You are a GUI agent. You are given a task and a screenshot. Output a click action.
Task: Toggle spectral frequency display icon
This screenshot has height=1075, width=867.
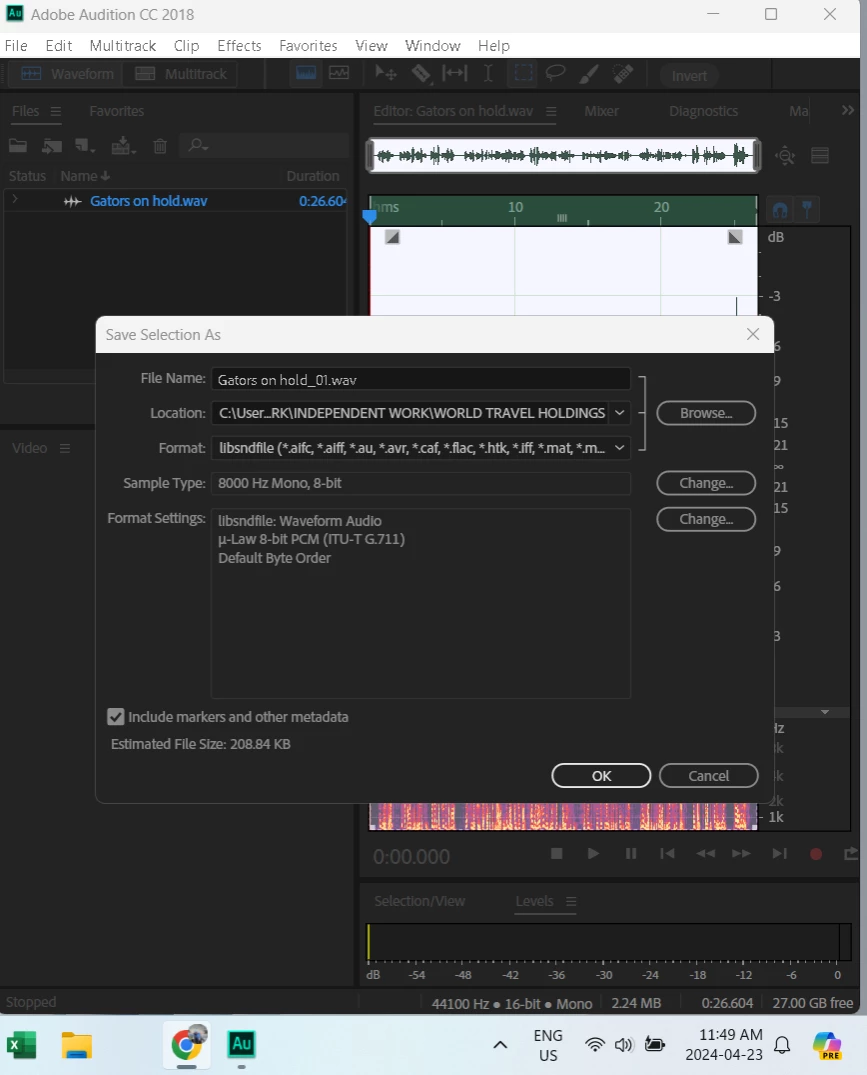point(306,73)
